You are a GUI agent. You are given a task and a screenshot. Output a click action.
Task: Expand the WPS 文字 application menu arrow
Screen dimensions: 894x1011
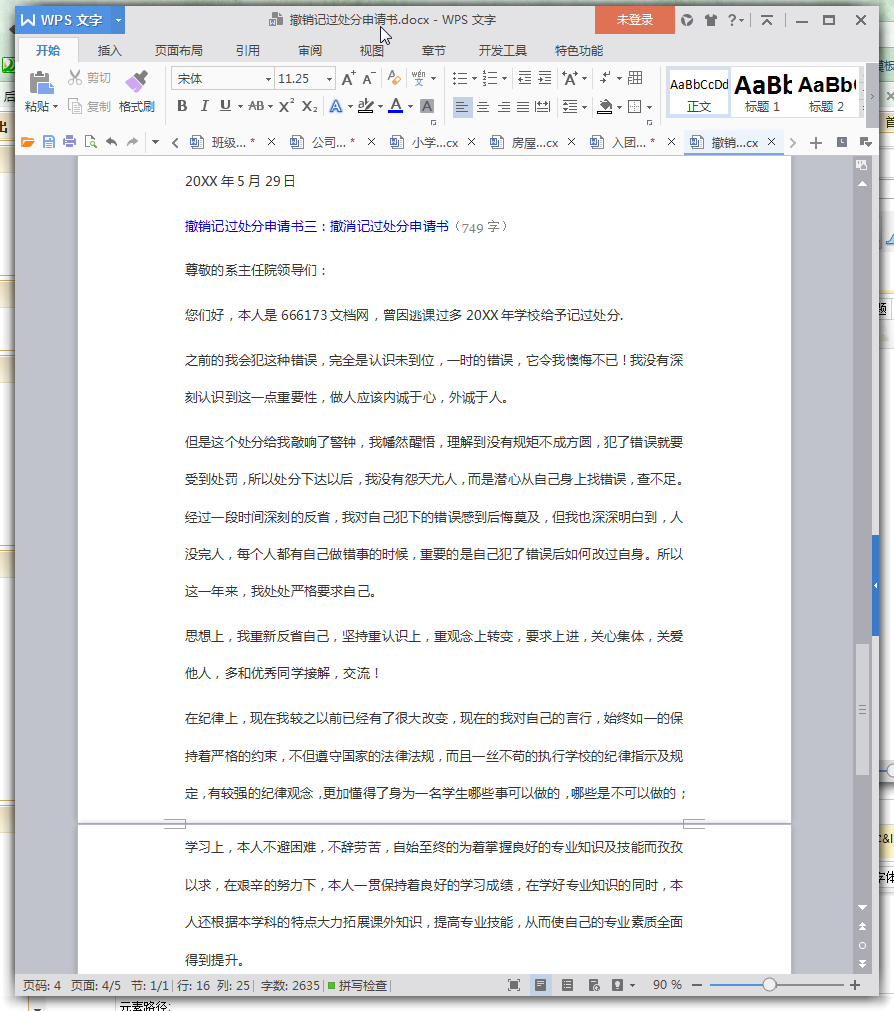(x=119, y=20)
